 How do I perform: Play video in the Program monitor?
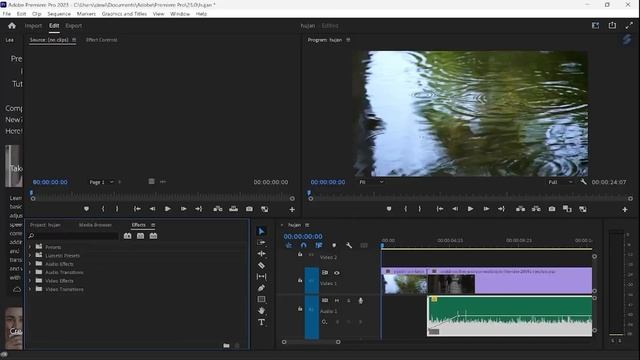coord(470,209)
